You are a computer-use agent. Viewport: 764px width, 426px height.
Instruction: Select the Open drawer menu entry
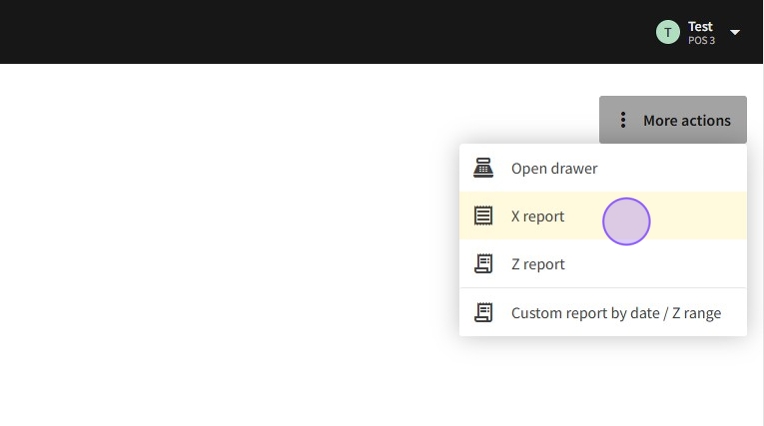[x=554, y=168]
